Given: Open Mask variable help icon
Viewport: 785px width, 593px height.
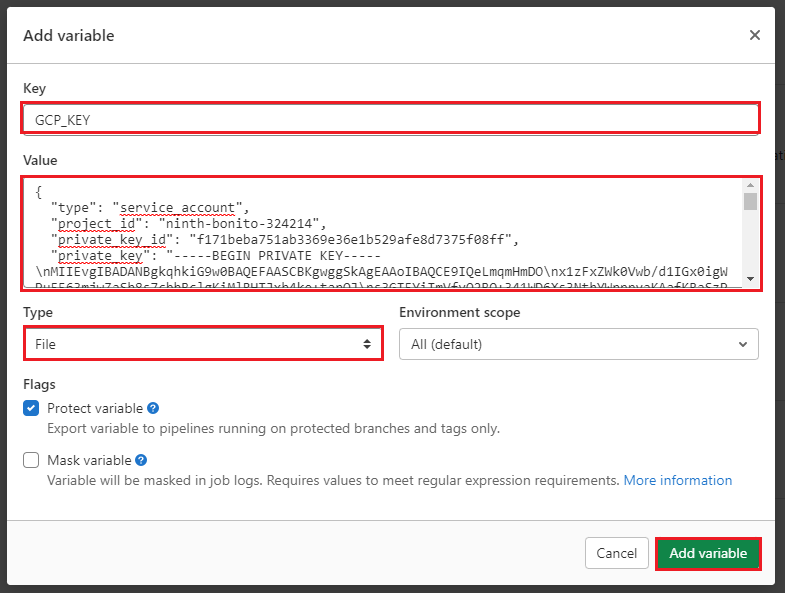Looking at the screenshot, I should click(x=141, y=460).
